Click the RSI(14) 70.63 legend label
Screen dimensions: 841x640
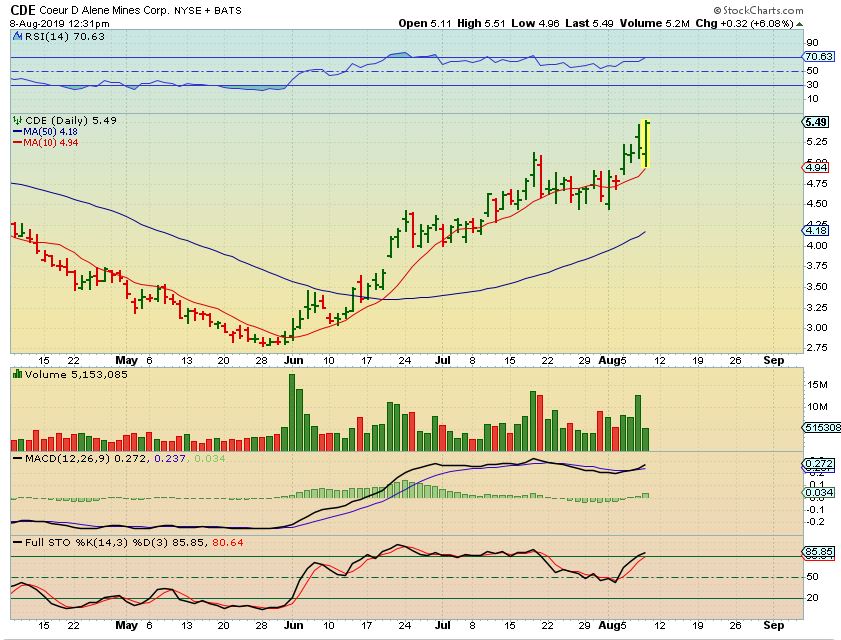(64, 36)
